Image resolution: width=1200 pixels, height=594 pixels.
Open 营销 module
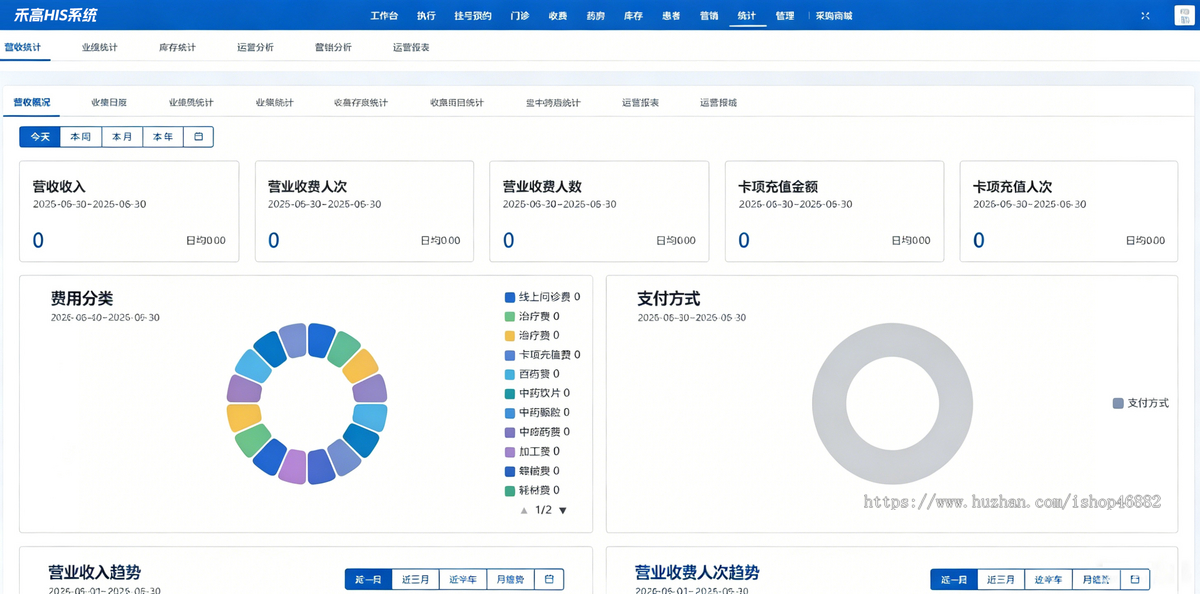point(709,16)
